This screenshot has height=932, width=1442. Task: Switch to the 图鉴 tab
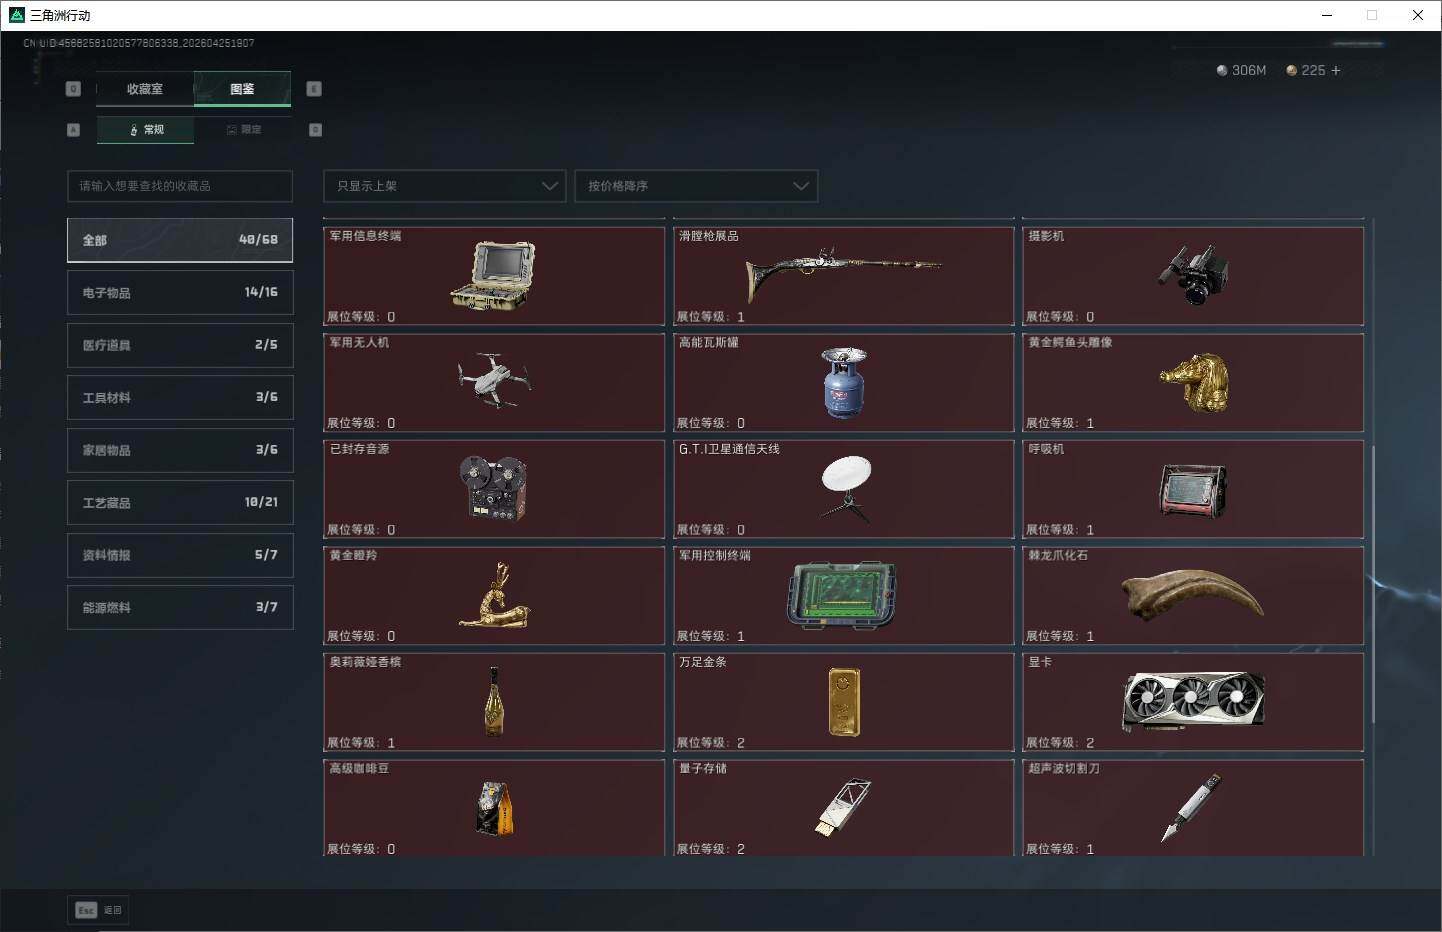[242, 89]
